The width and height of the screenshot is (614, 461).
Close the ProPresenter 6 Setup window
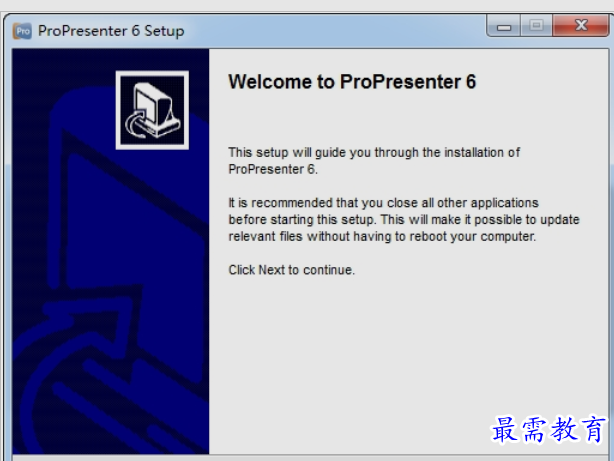coord(581,26)
